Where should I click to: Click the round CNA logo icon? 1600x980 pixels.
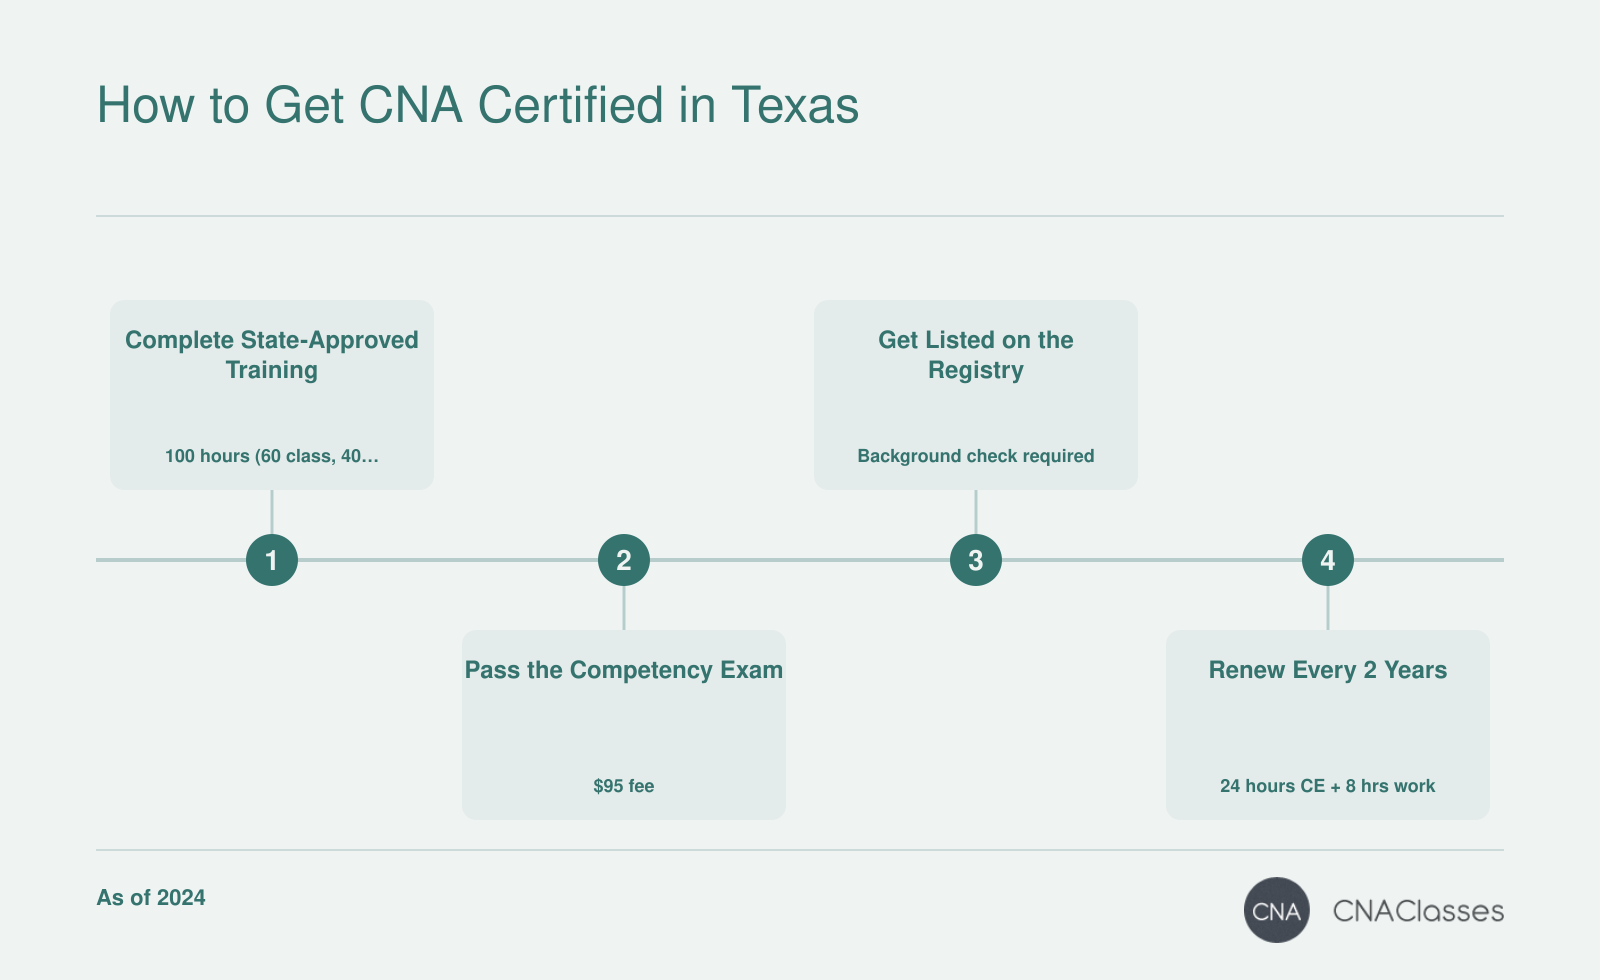click(x=1277, y=910)
